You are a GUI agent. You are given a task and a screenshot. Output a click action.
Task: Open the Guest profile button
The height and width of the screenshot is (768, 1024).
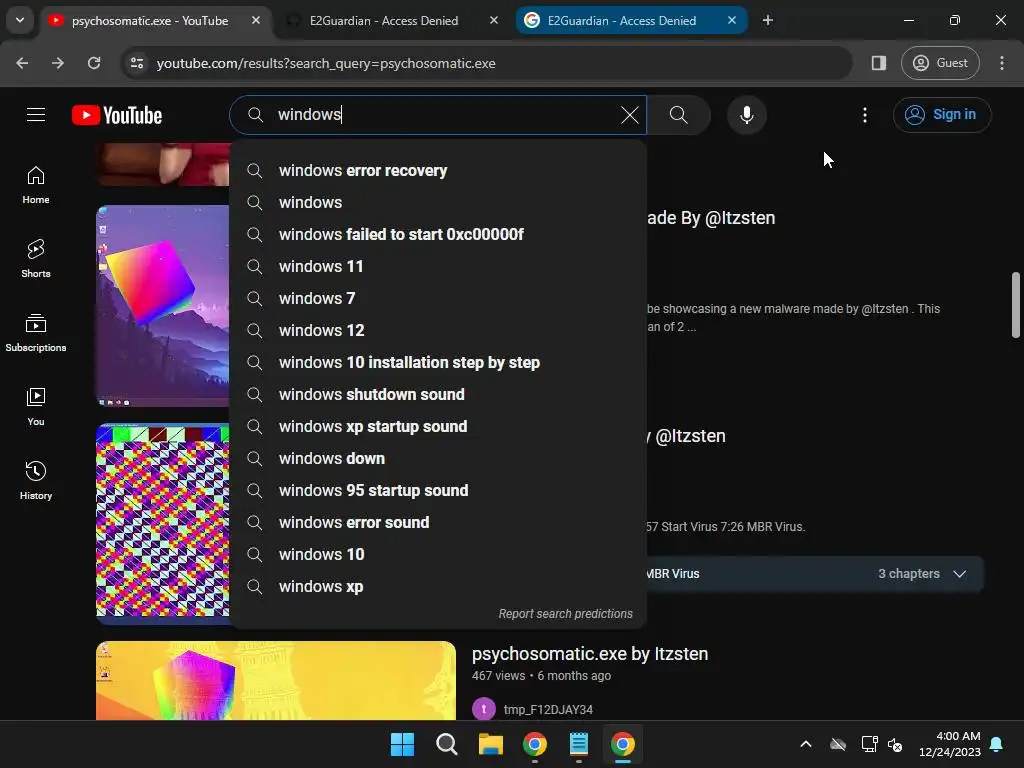click(x=940, y=63)
